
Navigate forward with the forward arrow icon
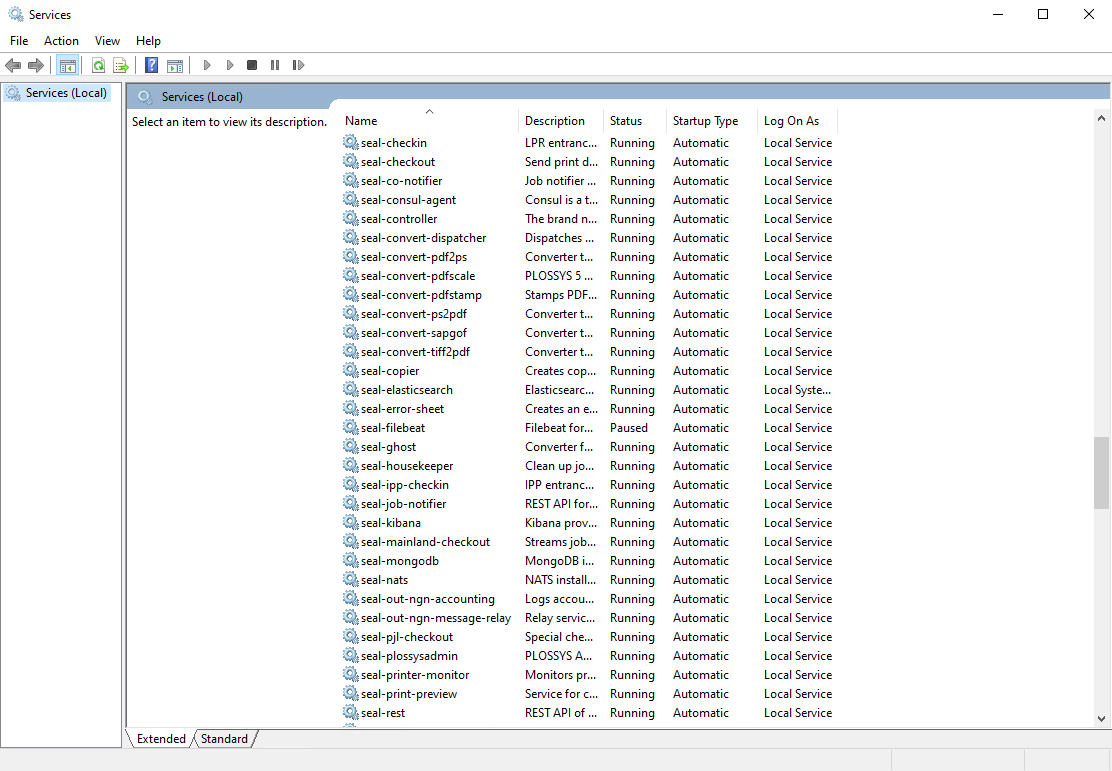click(x=36, y=64)
